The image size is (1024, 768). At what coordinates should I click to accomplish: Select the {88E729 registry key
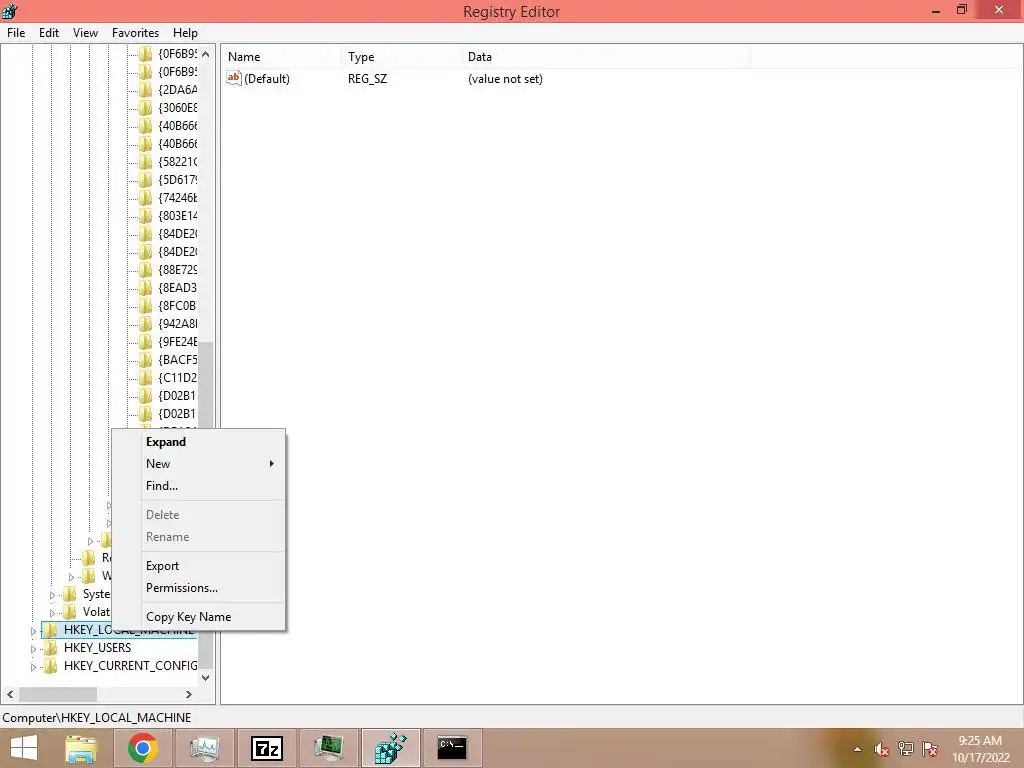(x=178, y=270)
